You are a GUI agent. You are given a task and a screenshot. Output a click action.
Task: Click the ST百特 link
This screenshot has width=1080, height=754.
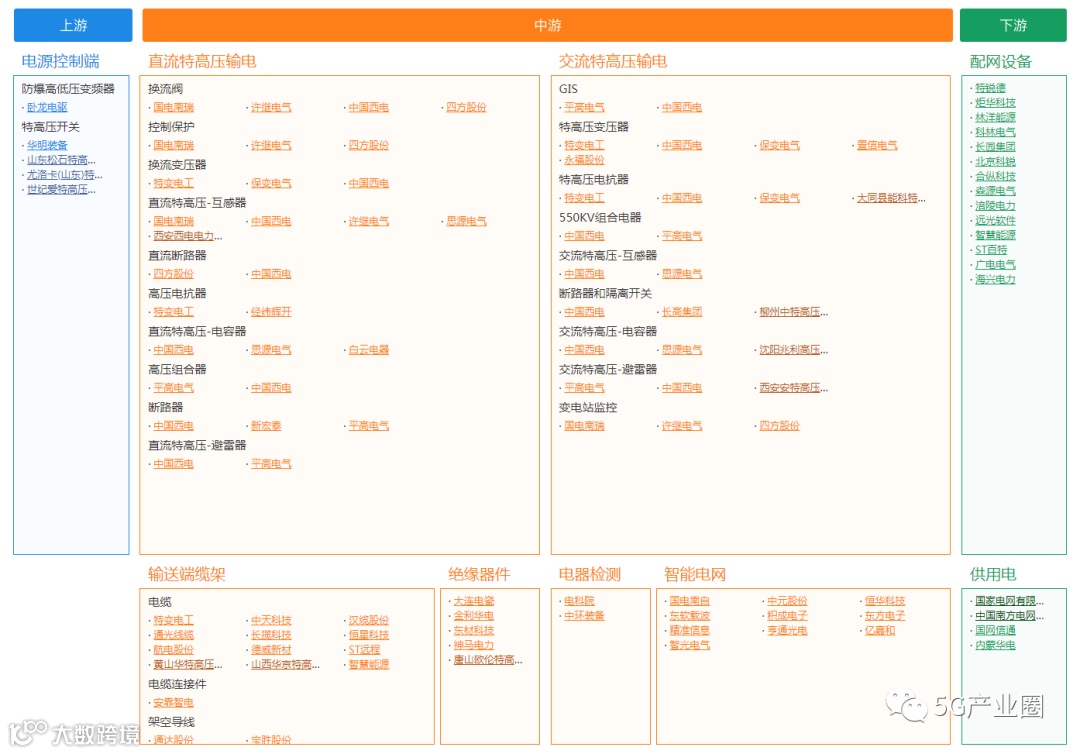(991, 250)
